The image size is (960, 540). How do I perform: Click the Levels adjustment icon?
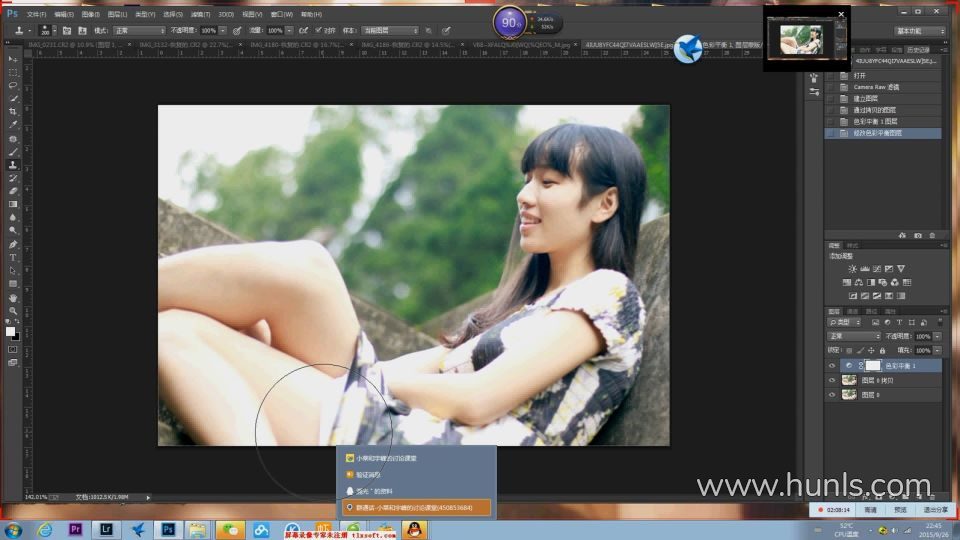coord(864,269)
